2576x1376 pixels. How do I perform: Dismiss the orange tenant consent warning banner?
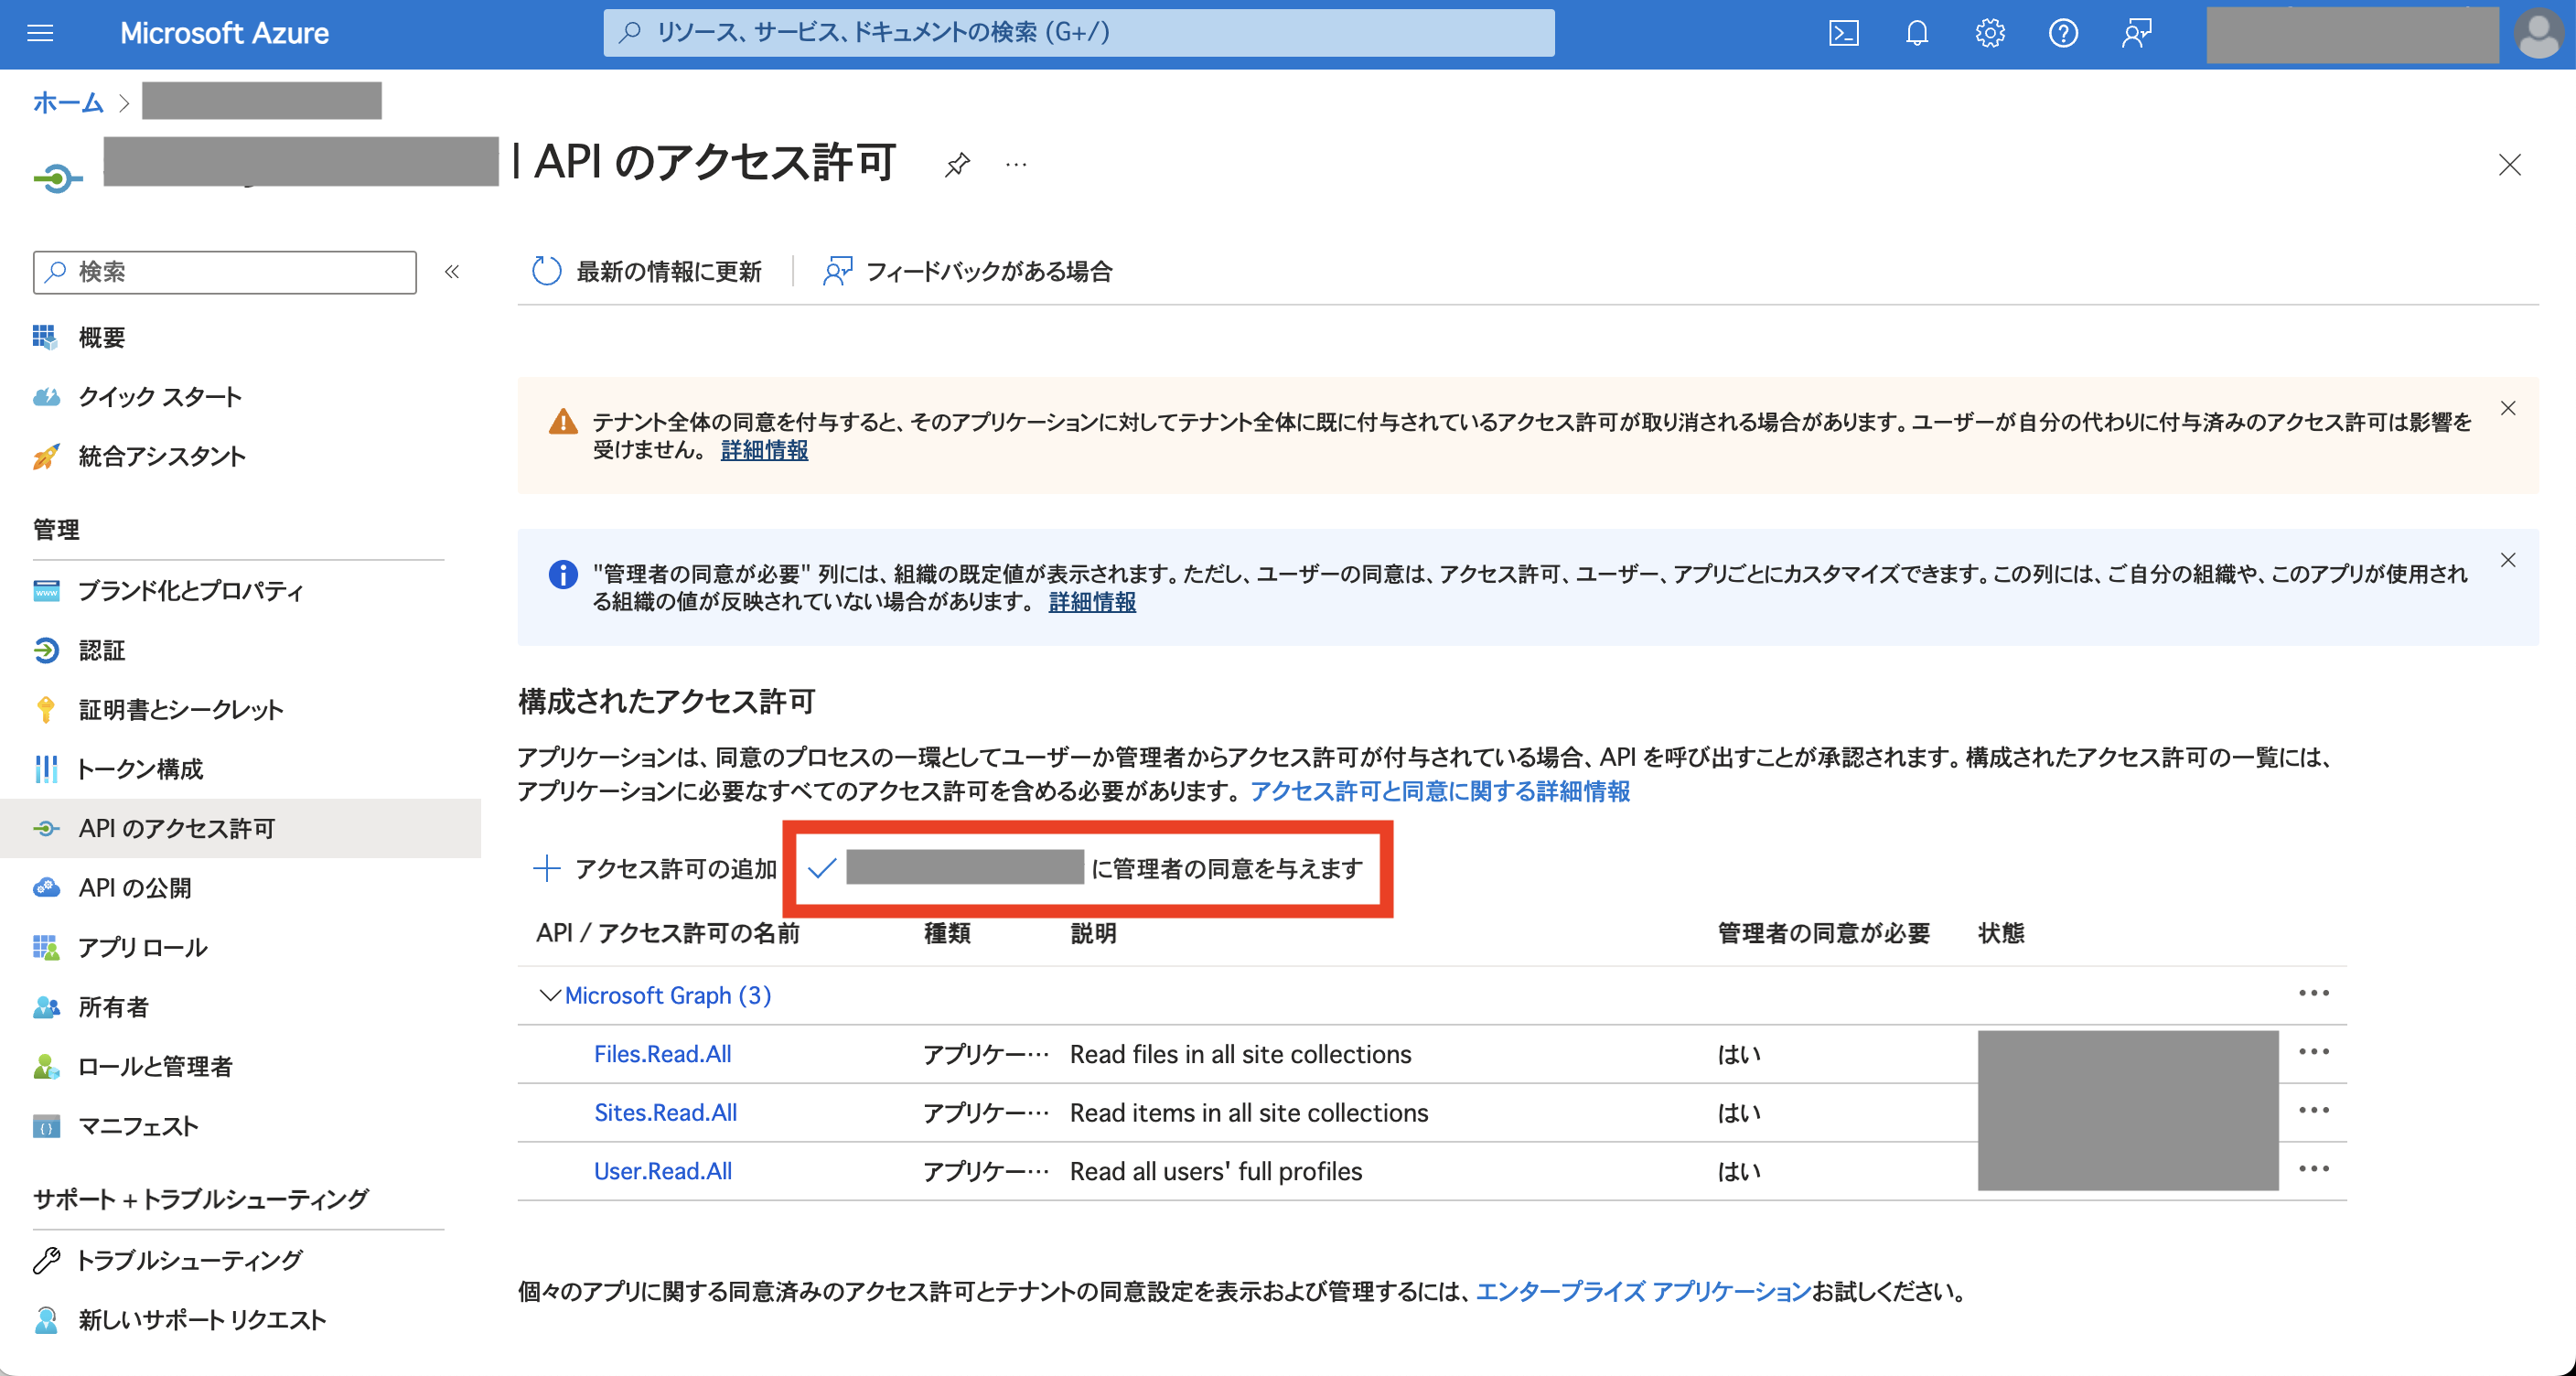pos(2508,408)
